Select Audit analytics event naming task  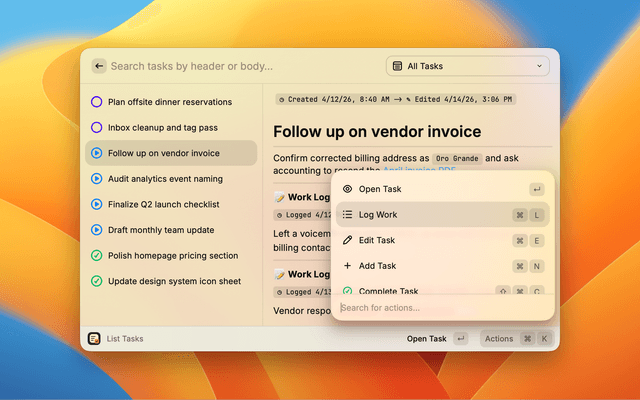coord(171,179)
